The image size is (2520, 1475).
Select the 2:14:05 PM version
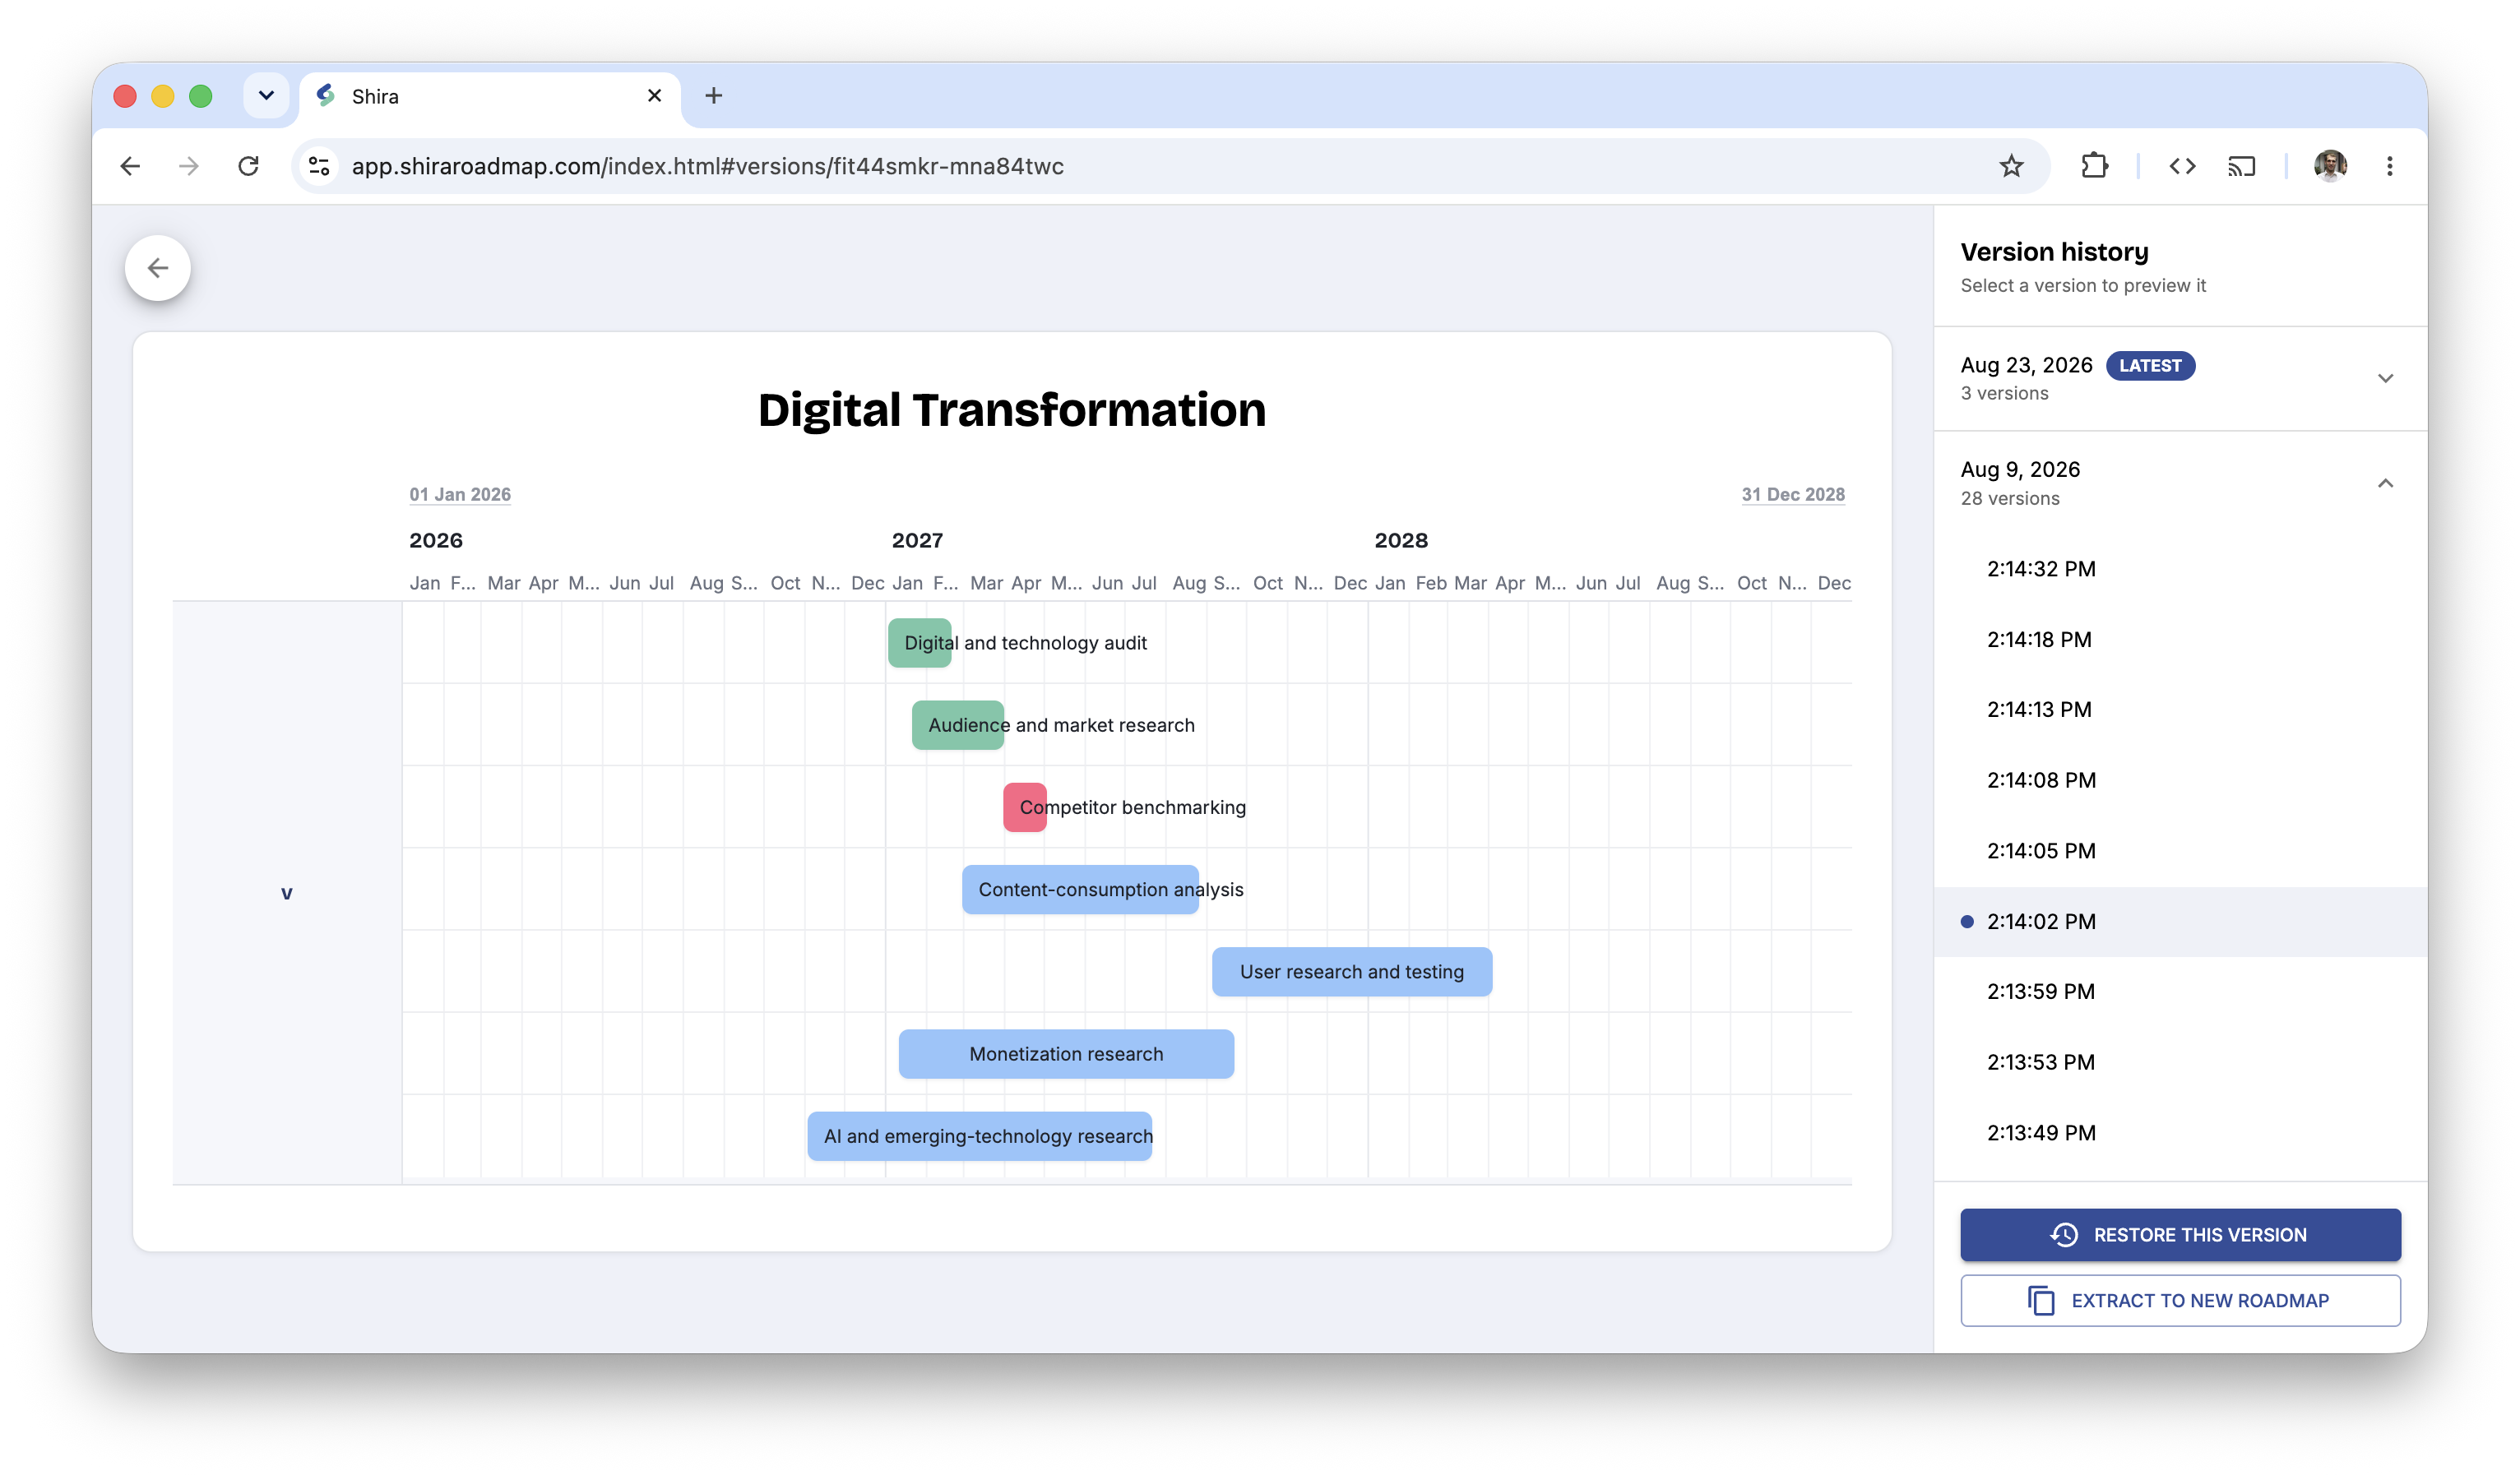coord(2180,851)
